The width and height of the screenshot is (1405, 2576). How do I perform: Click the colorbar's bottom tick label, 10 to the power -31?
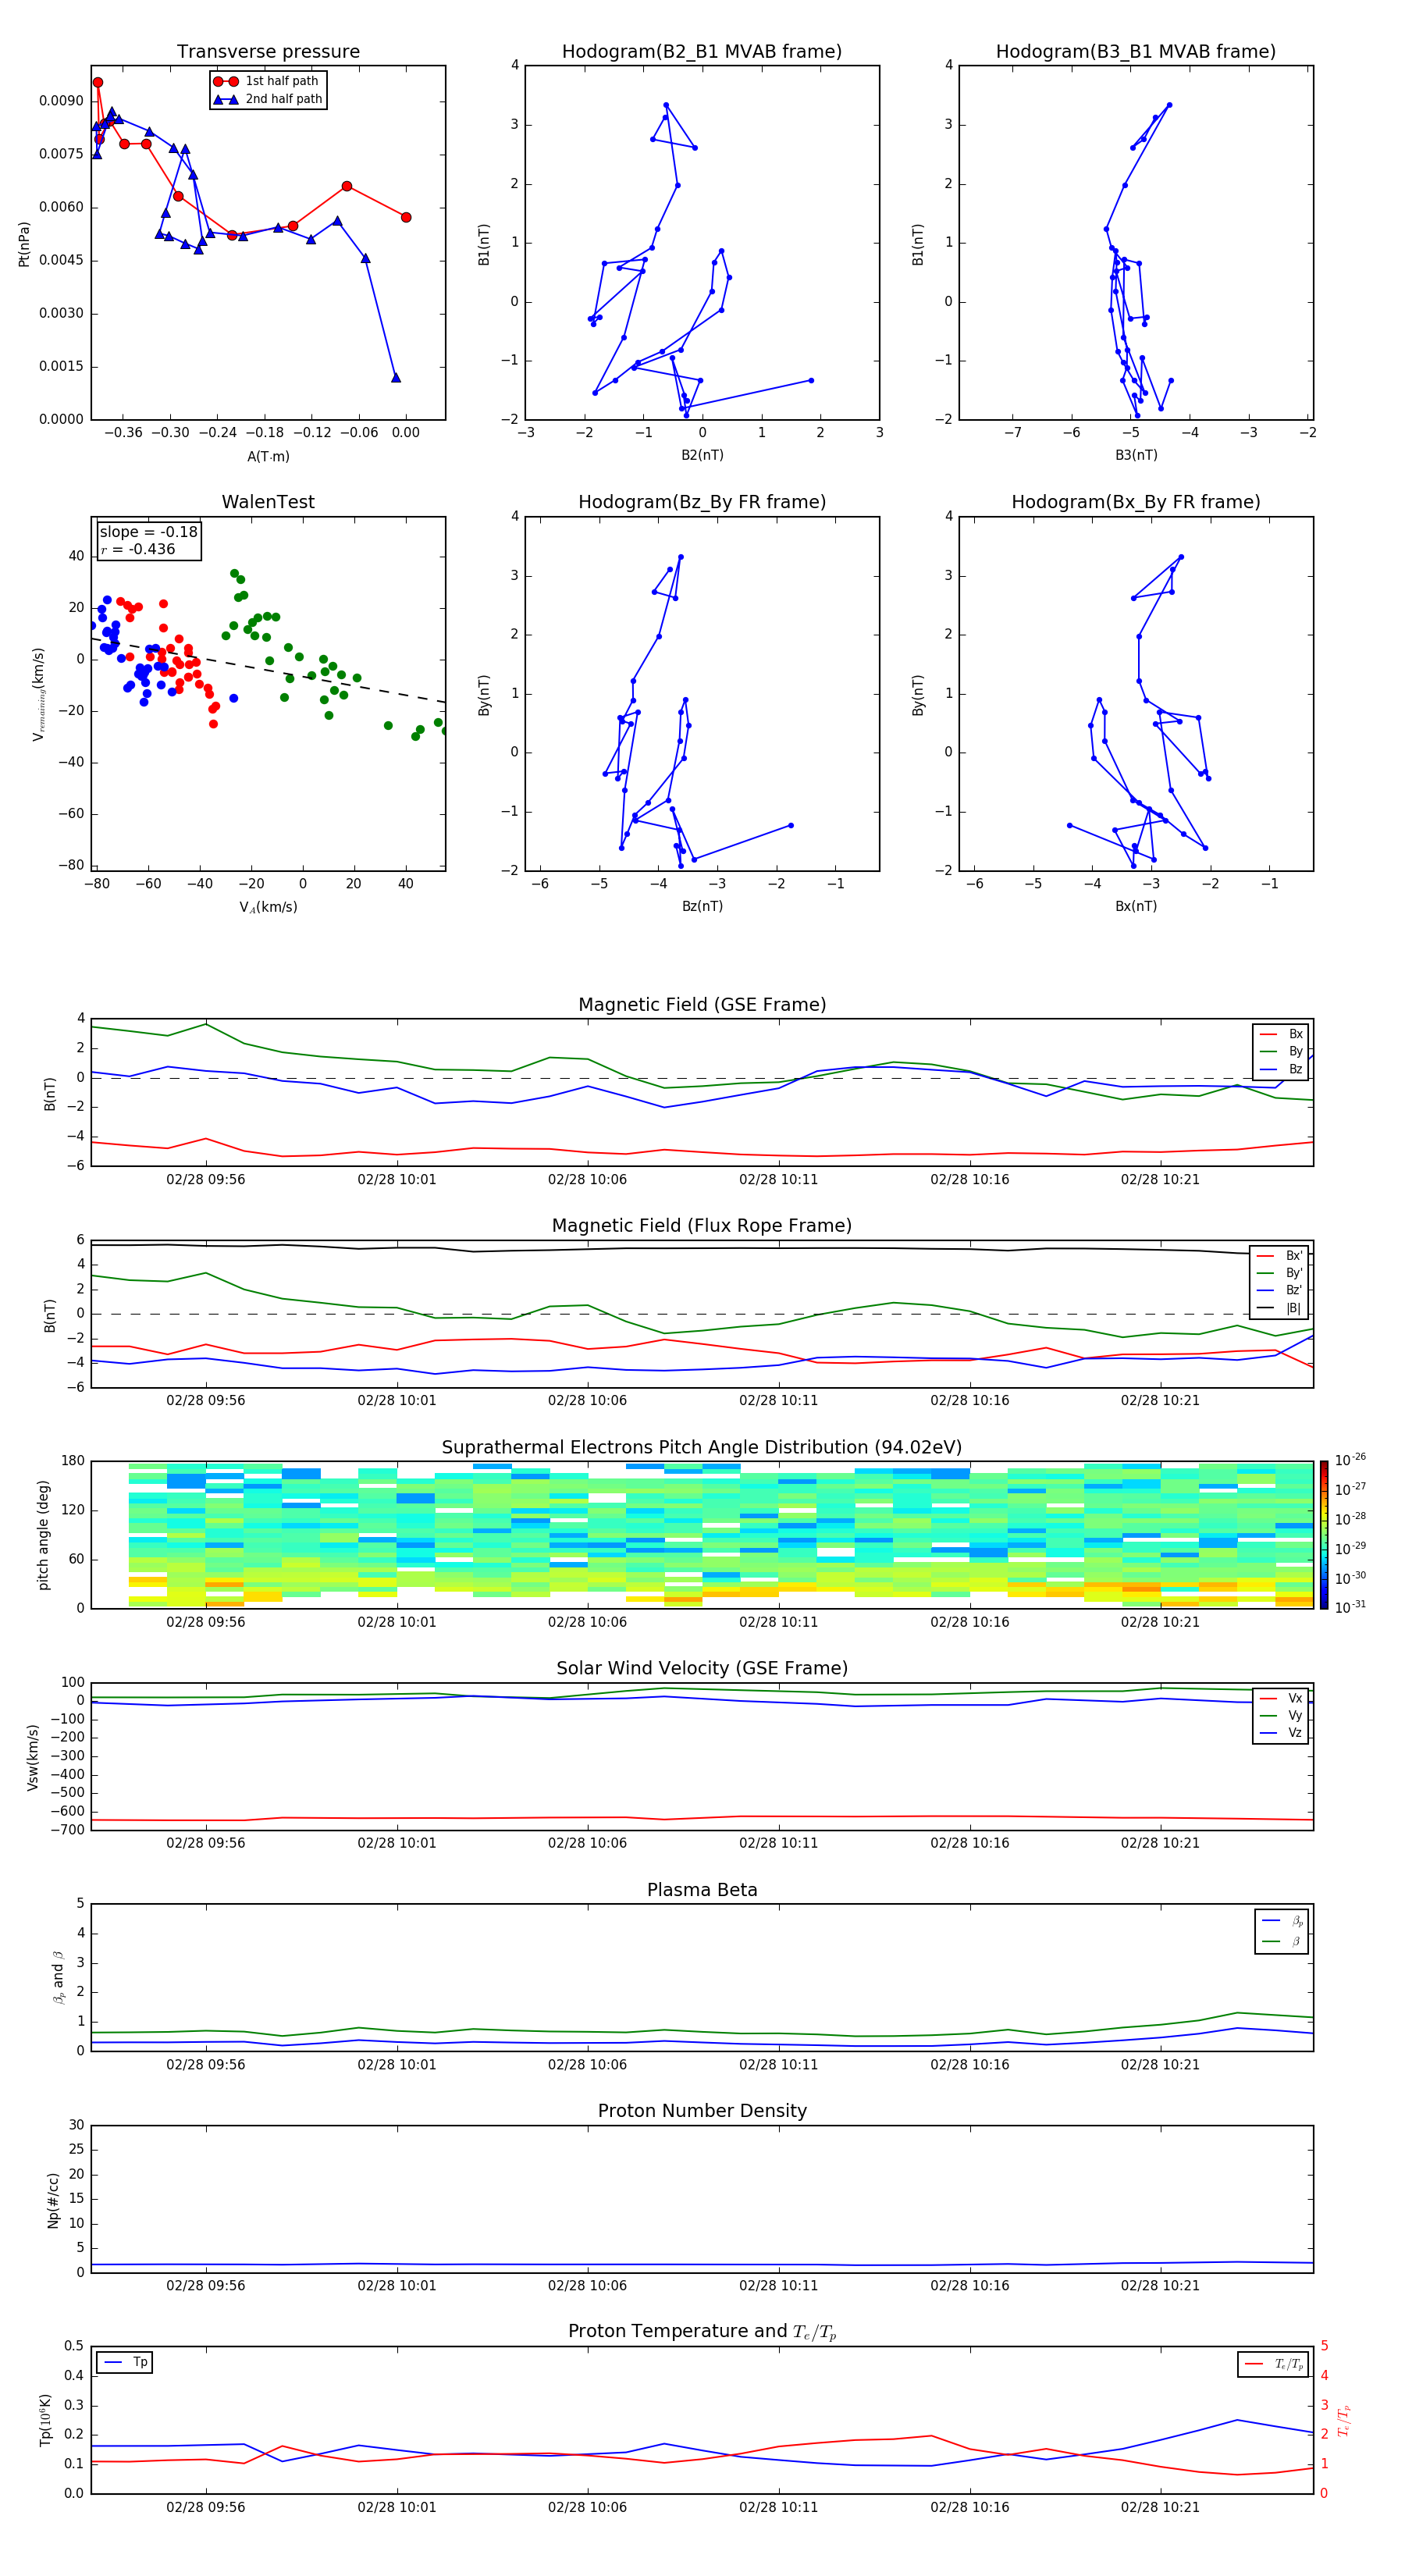(1349, 1607)
